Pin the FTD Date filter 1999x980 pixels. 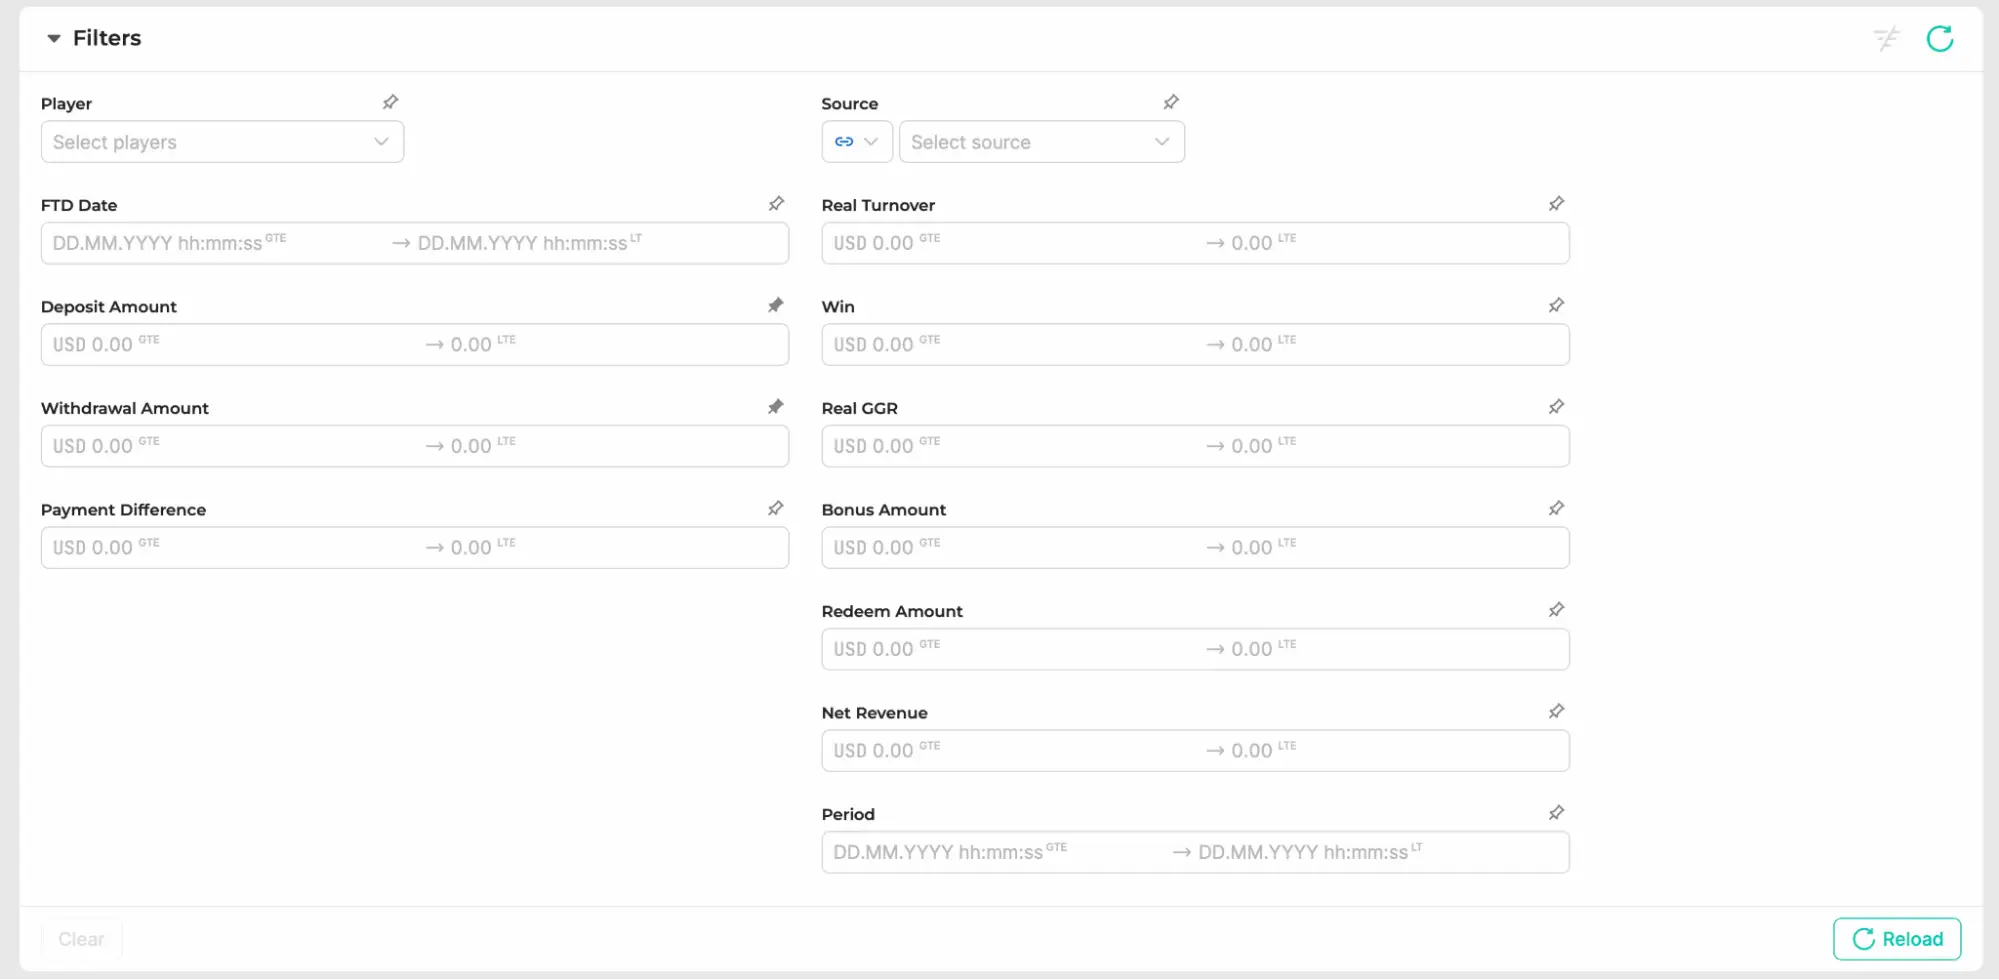click(x=776, y=204)
